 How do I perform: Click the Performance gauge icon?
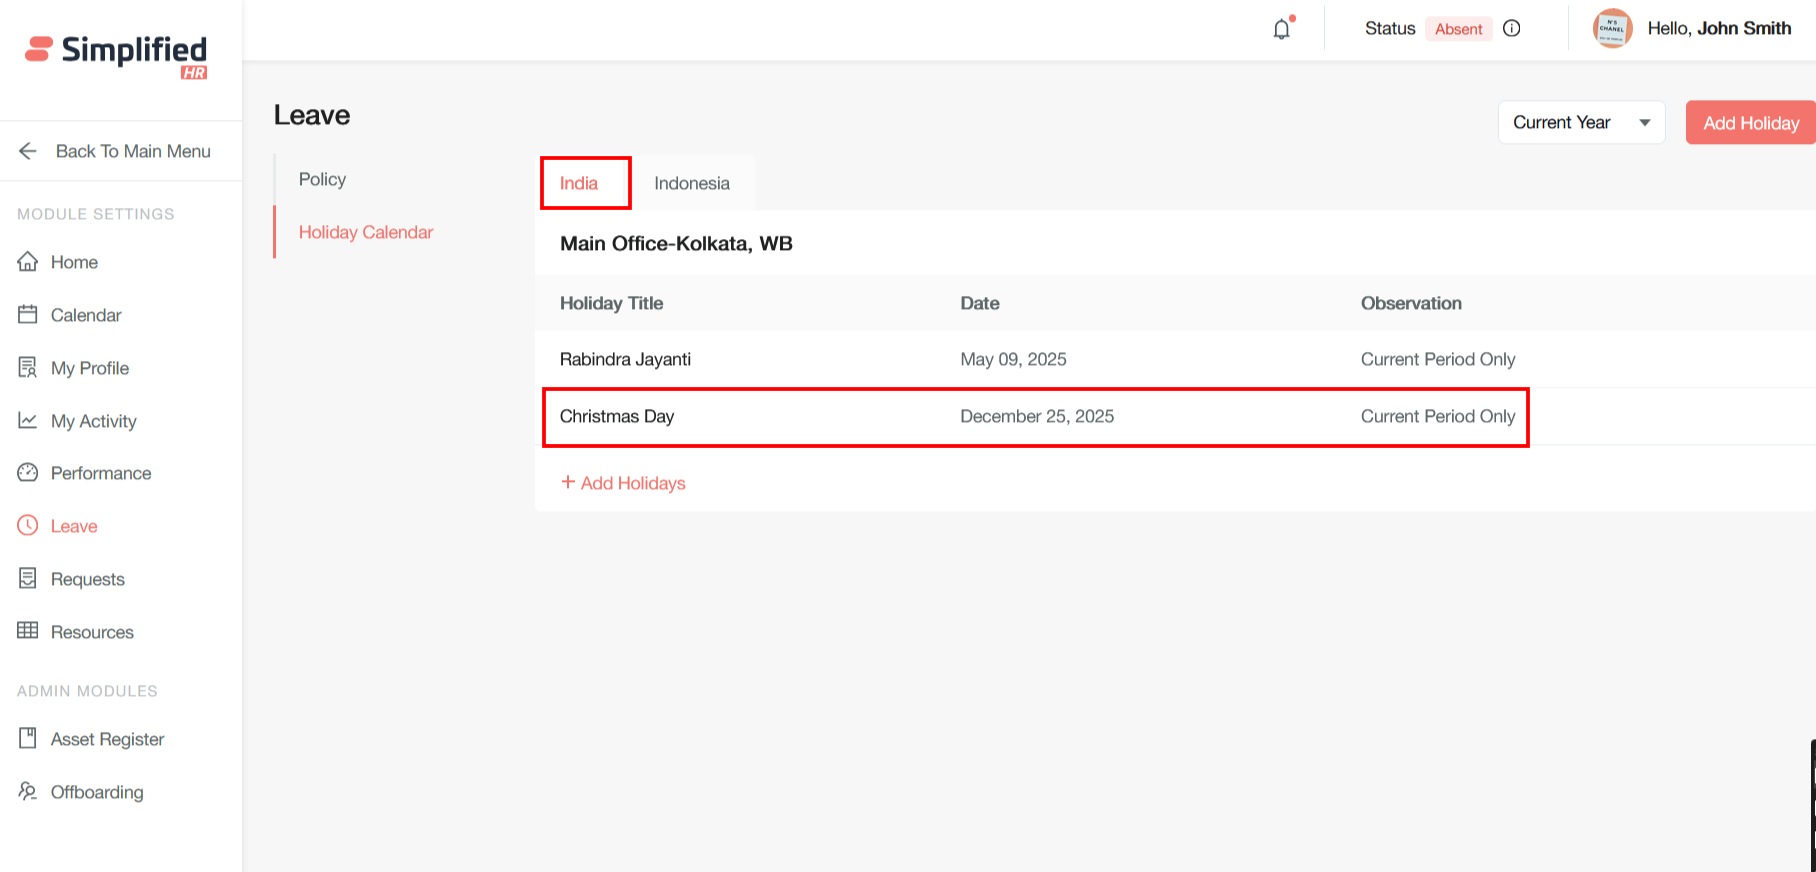[x=28, y=473]
